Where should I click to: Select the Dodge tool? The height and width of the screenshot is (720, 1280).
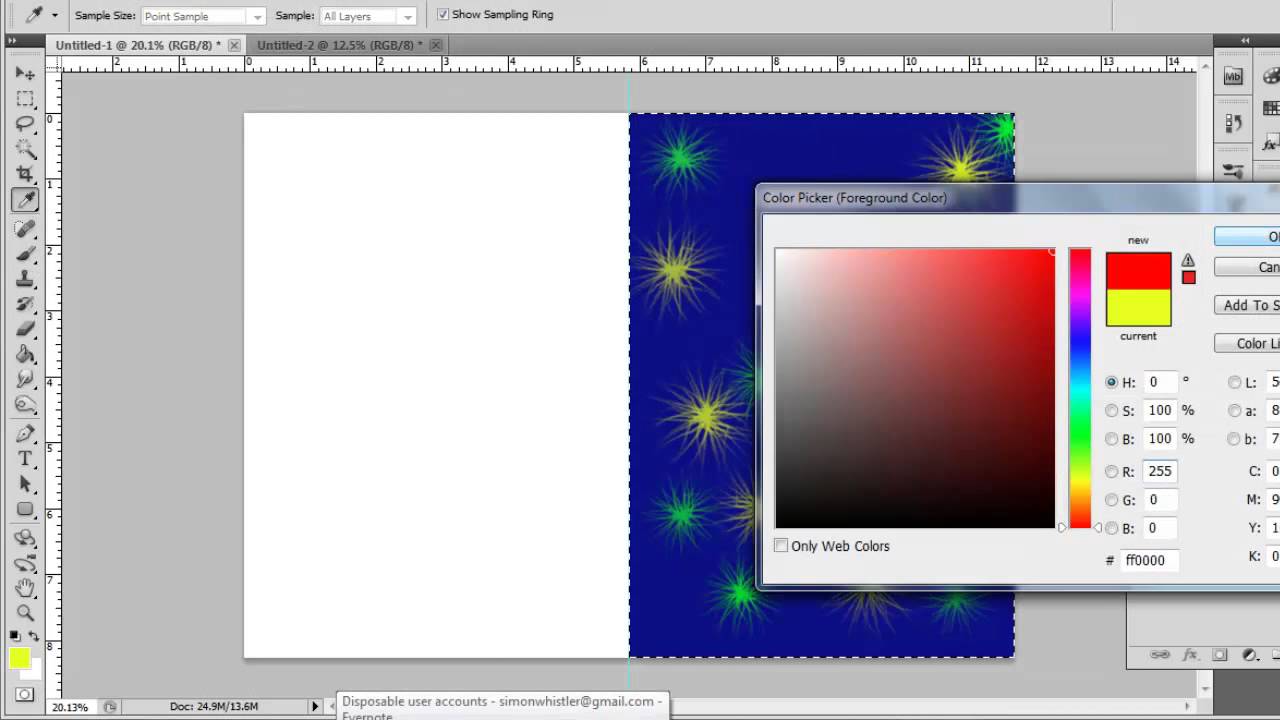click(x=25, y=404)
